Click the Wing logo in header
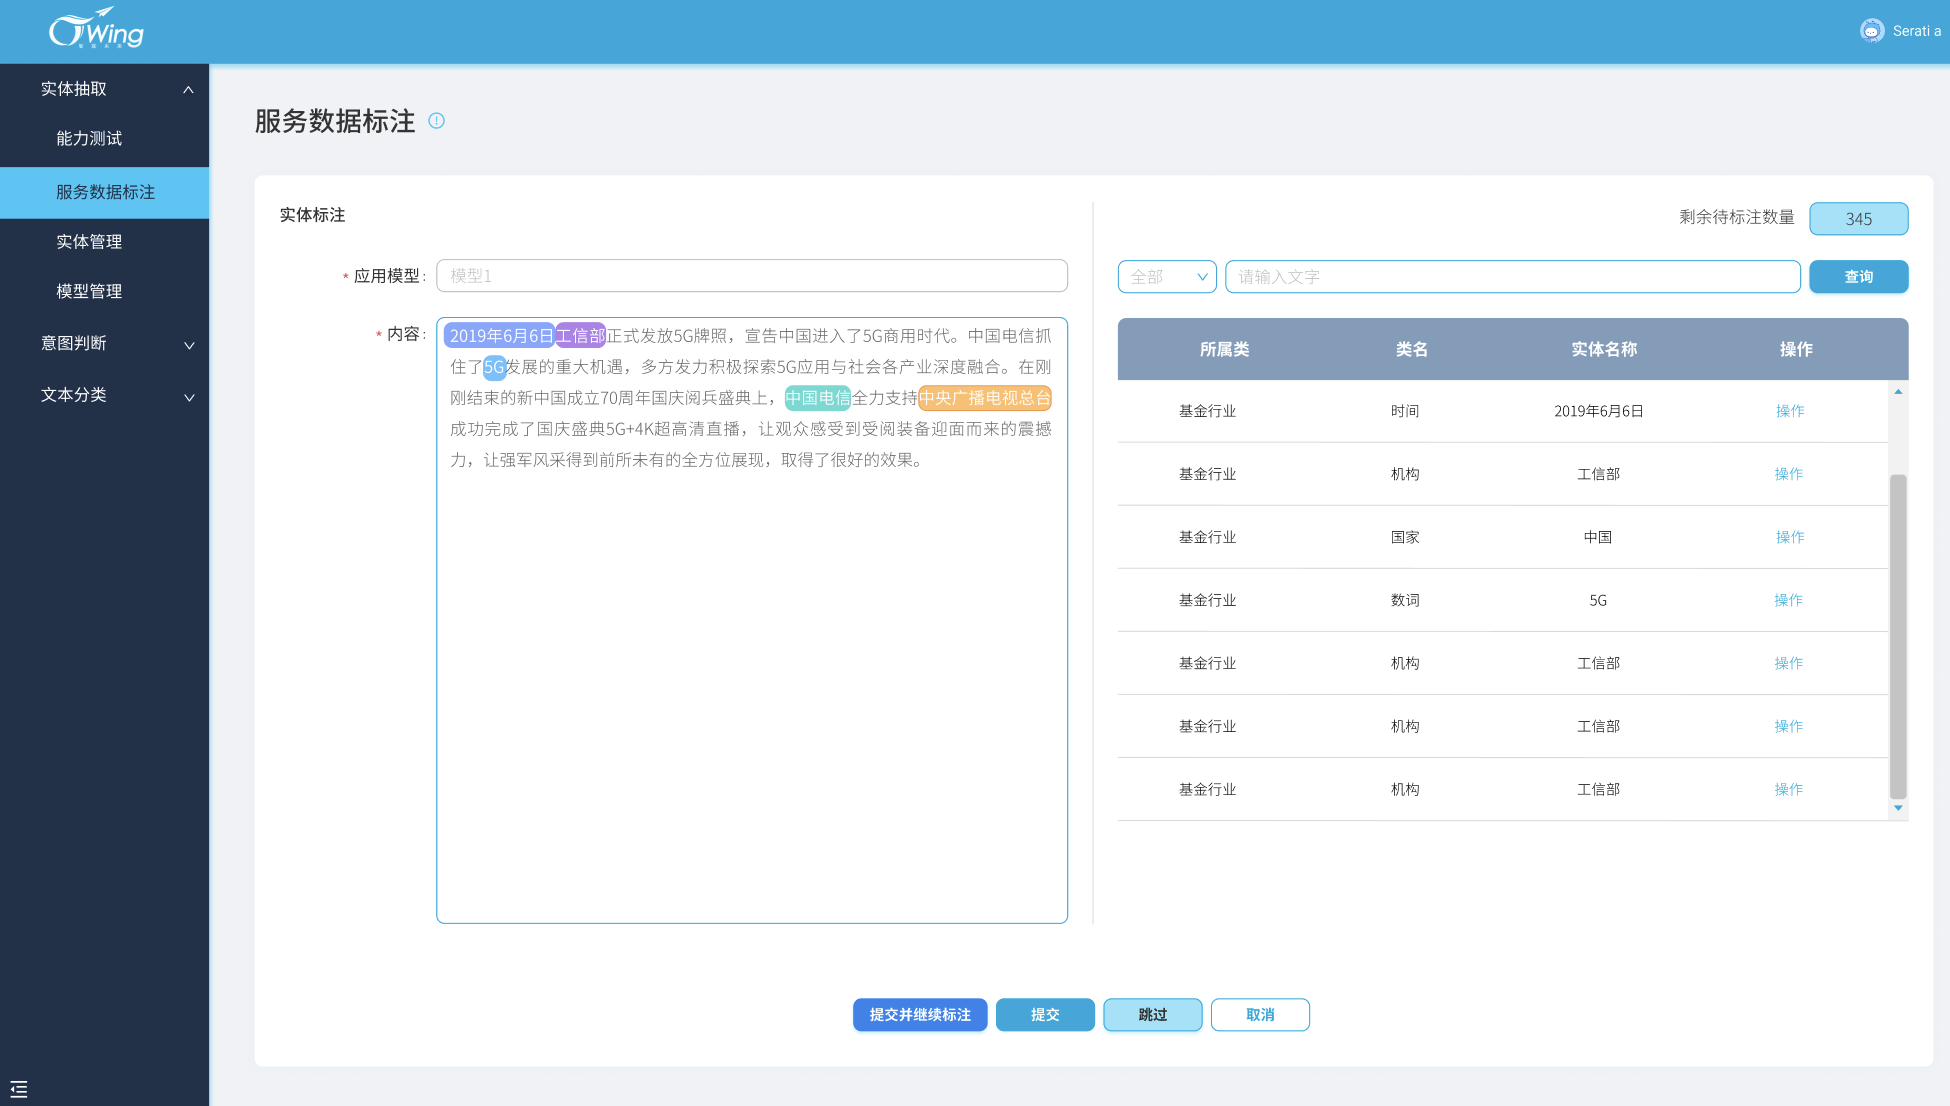 click(97, 30)
